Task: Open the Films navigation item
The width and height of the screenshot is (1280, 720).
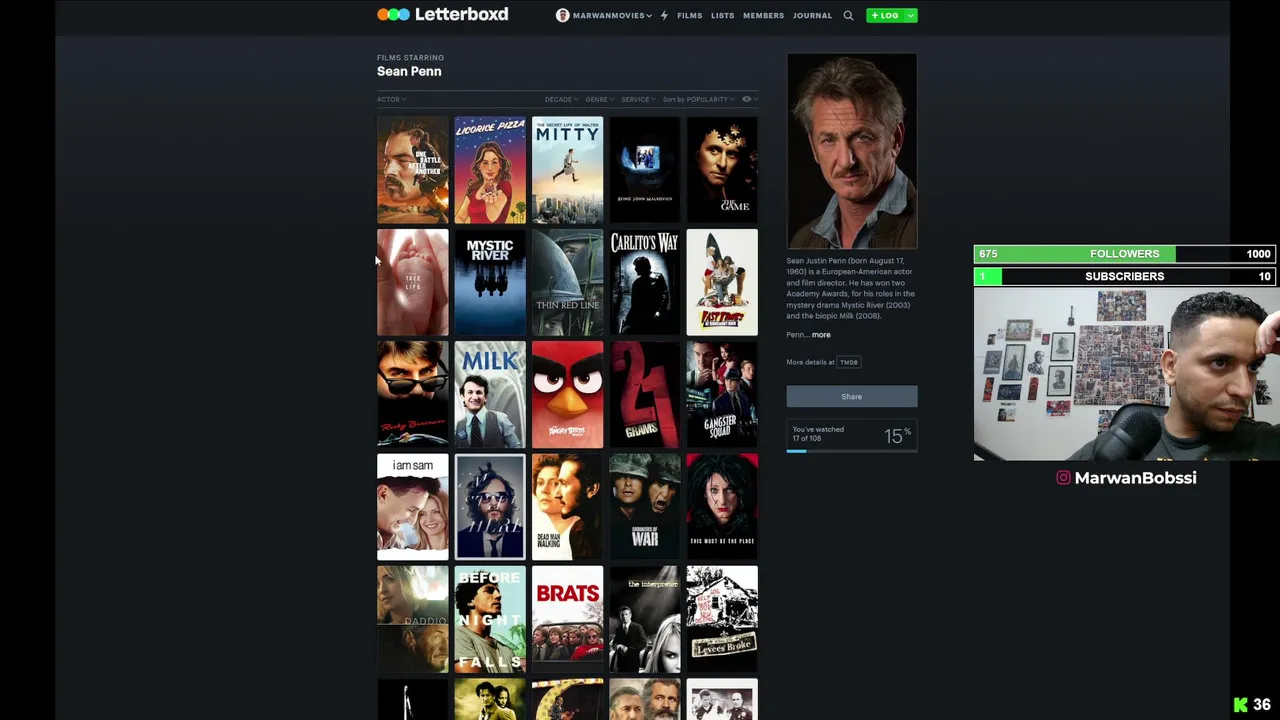Action: [x=689, y=15]
